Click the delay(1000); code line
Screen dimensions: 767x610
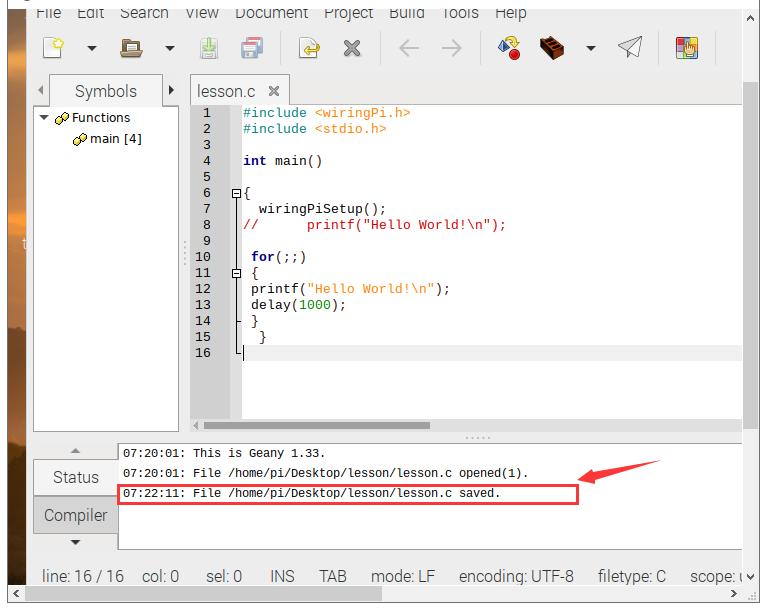point(298,305)
